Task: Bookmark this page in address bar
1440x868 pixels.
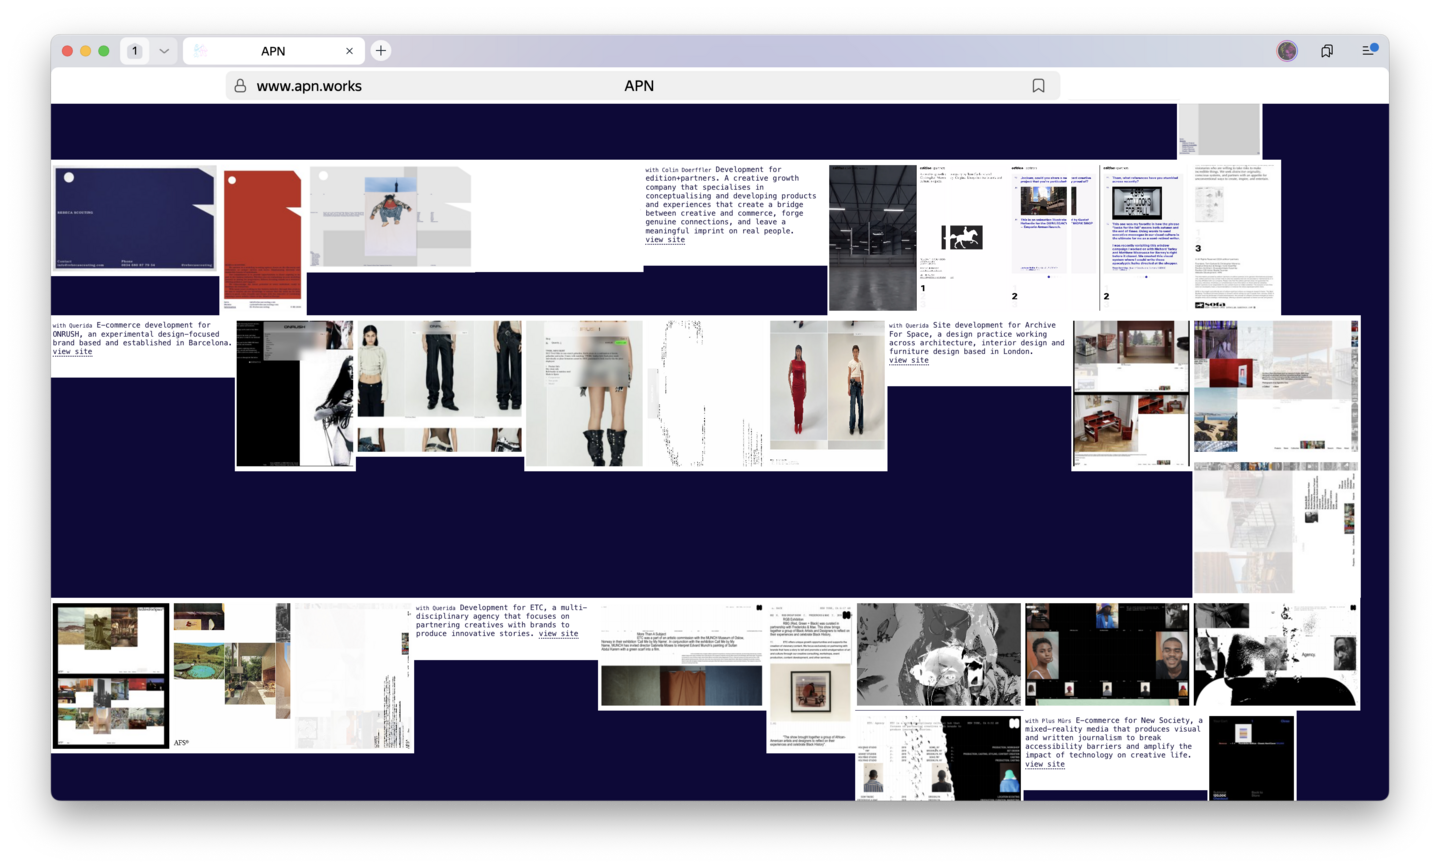Action: [1038, 86]
